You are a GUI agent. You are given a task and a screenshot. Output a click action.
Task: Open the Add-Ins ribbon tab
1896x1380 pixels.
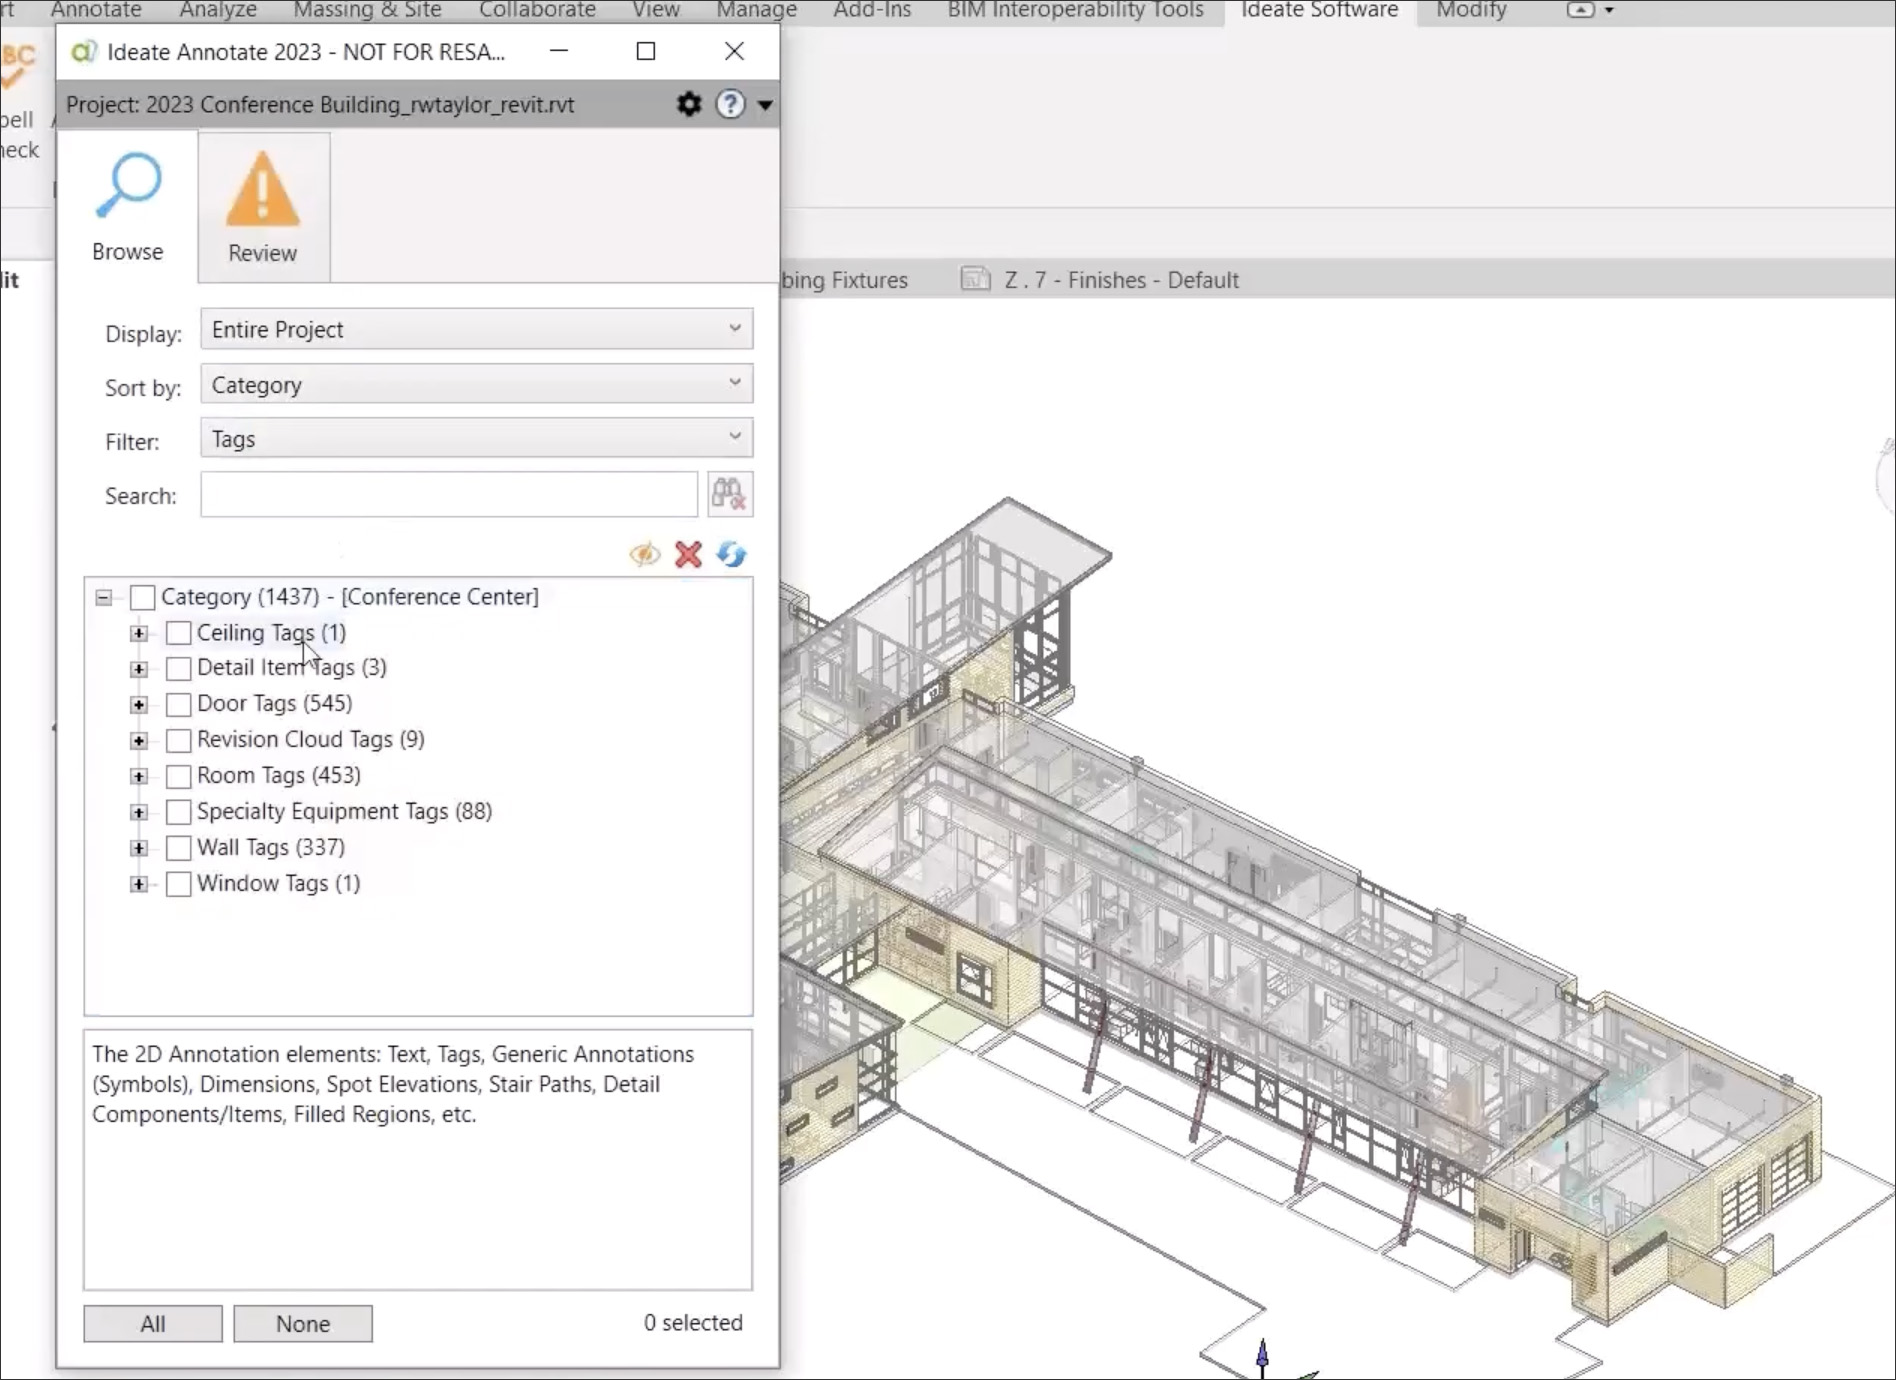(872, 10)
